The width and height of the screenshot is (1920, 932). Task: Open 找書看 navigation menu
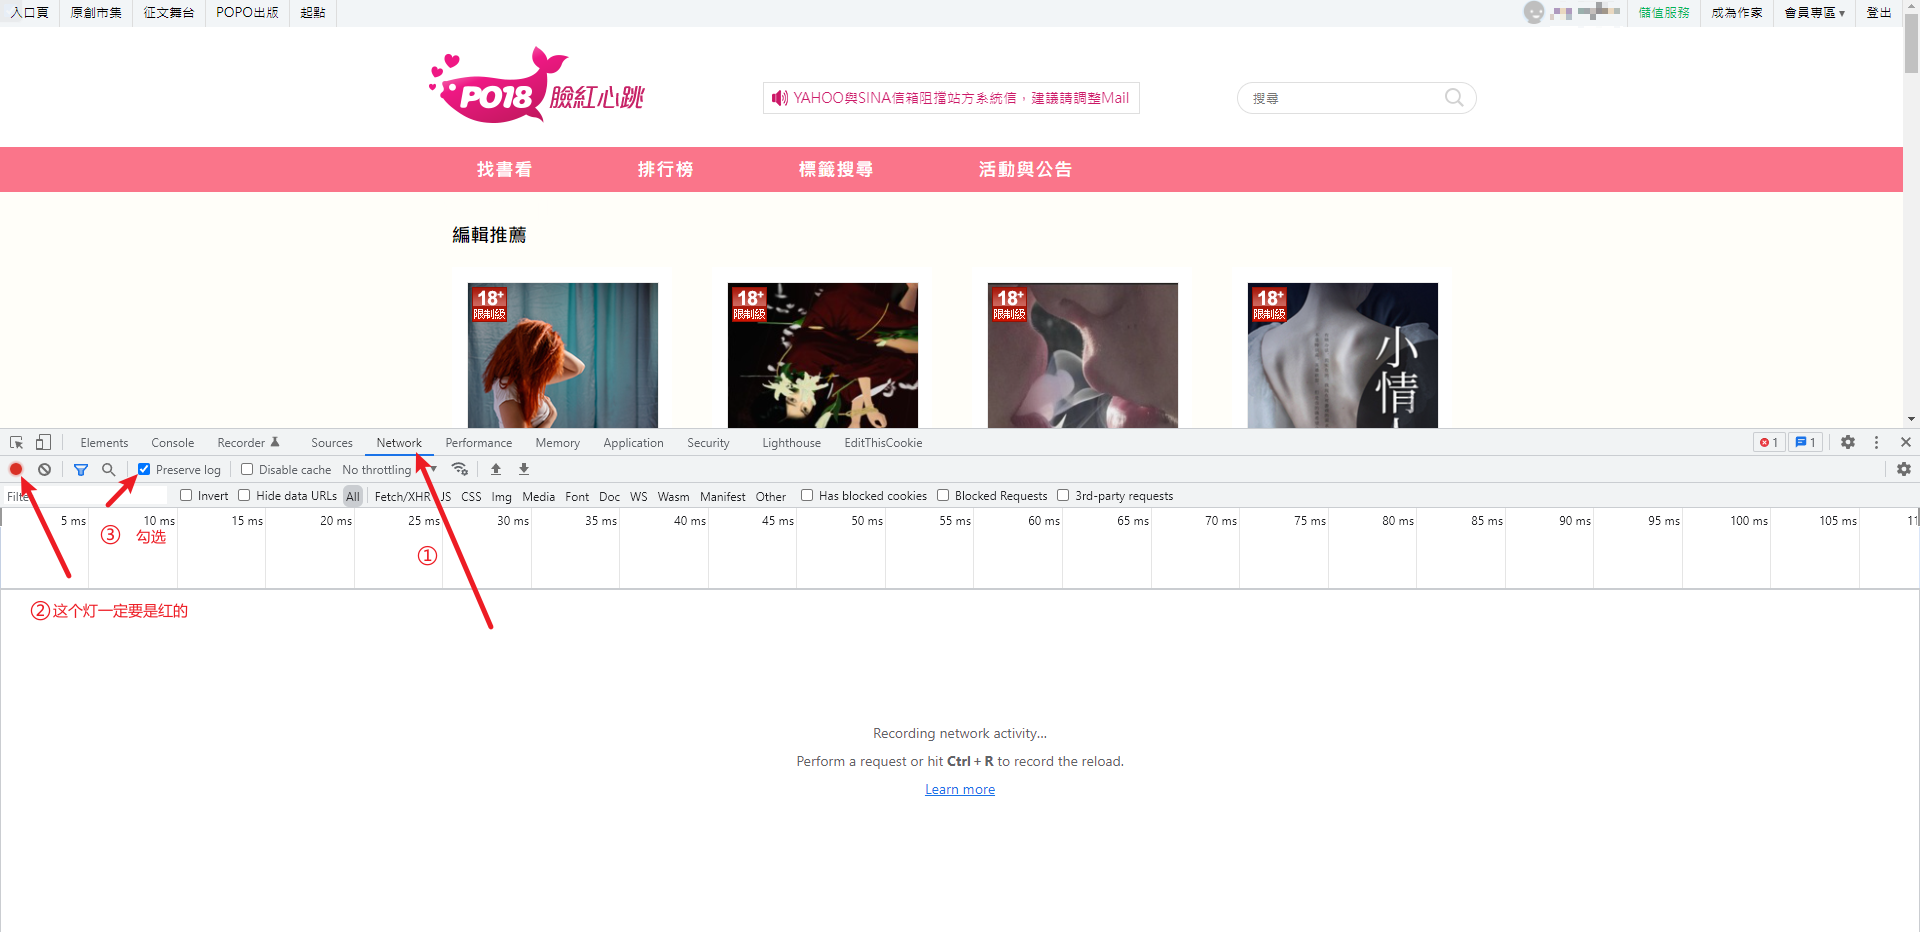[x=504, y=169]
